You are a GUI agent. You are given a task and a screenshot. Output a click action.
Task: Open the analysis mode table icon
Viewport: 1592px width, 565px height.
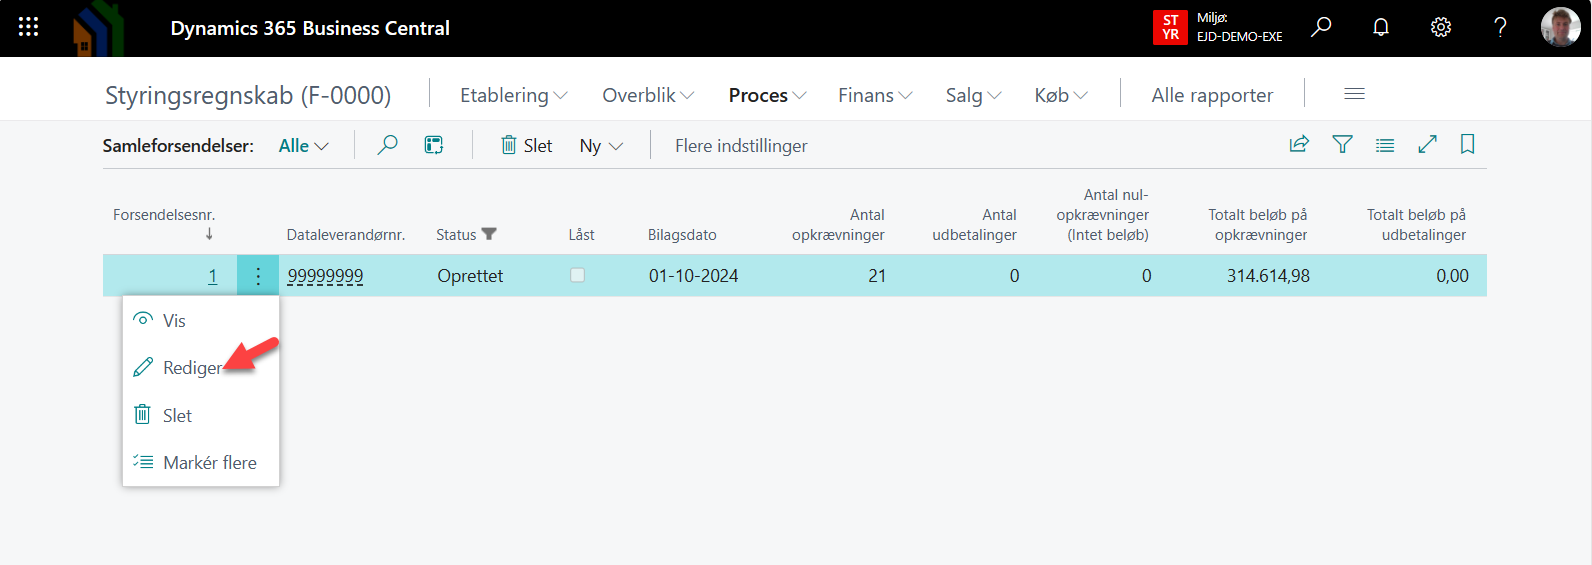coord(434,145)
